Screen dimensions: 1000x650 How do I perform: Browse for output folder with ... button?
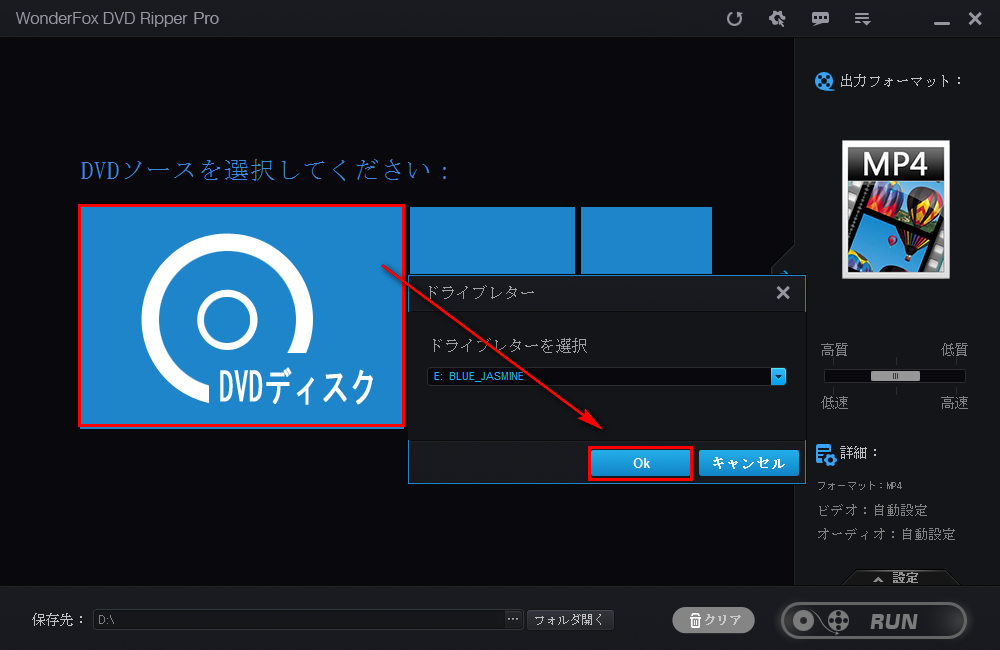click(x=513, y=619)
